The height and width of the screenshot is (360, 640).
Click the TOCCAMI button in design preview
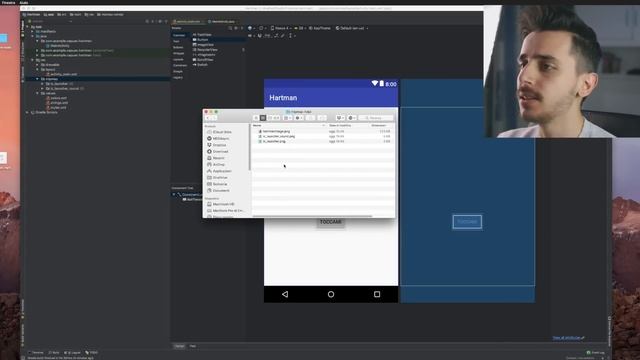point(331,222)
